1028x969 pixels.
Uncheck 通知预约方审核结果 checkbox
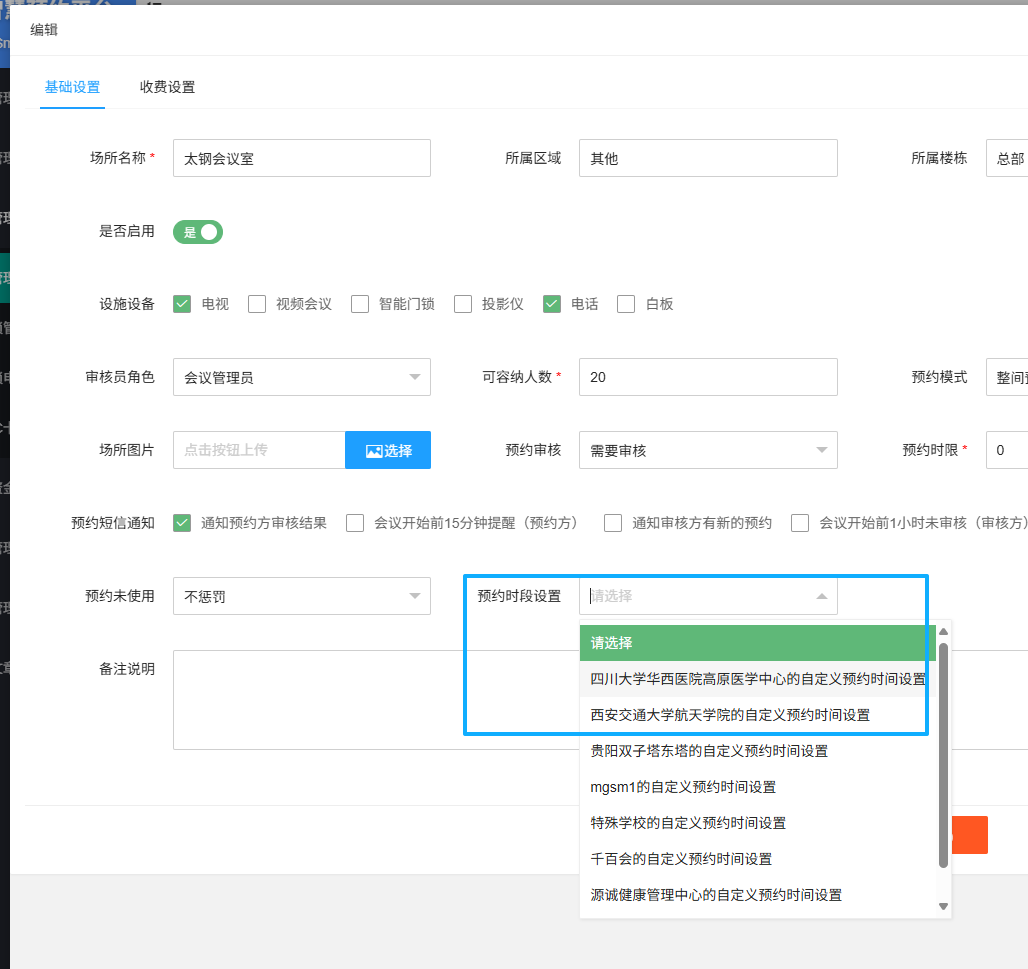tap(182, 523)
